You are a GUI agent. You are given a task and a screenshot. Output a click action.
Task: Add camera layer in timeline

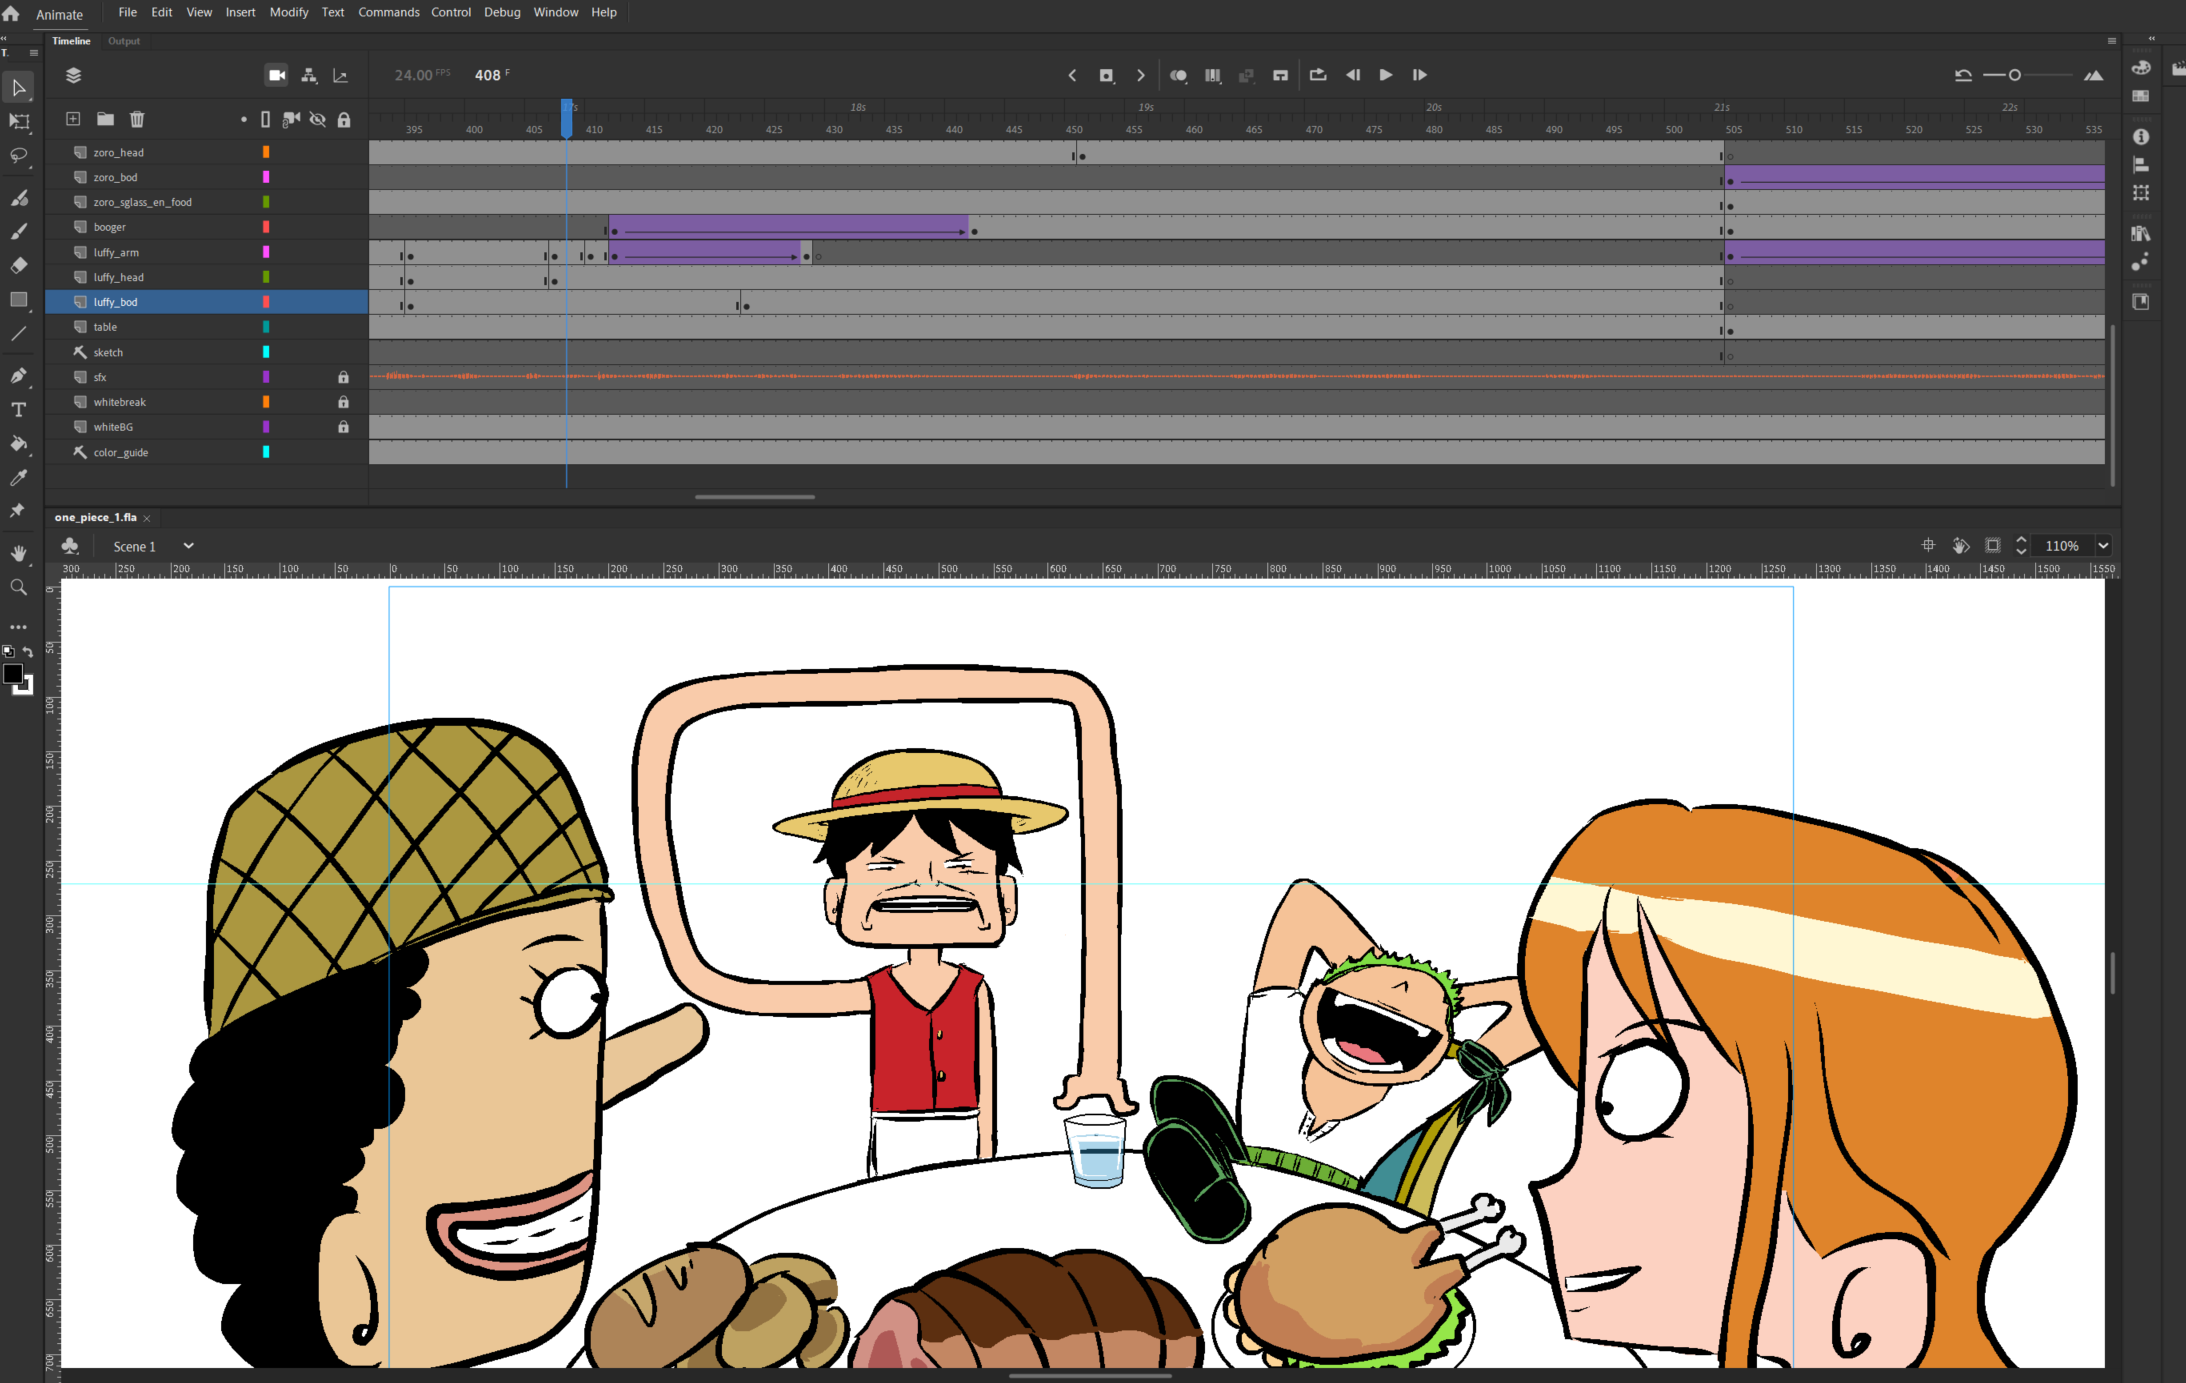coord(277,75)
